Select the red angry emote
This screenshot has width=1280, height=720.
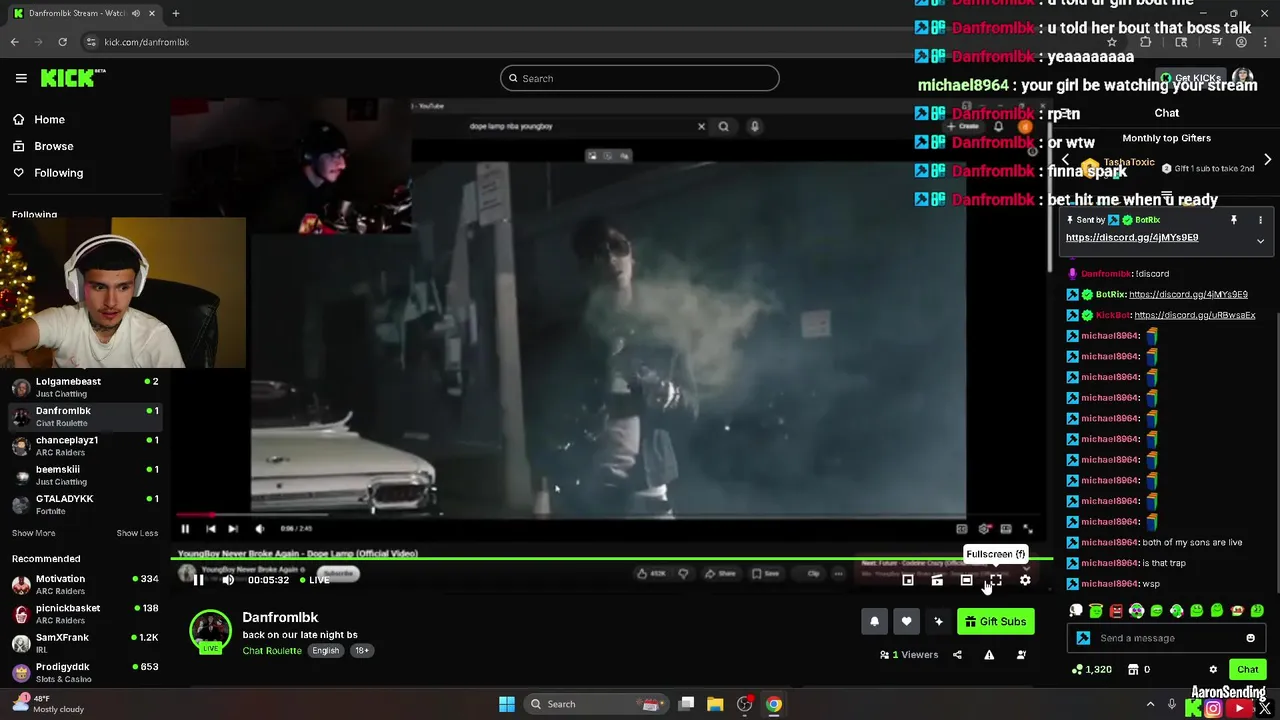pos(1116,610)
